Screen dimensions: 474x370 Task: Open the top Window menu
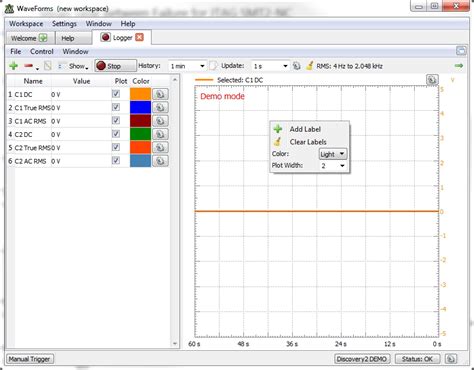click(99, 24)
